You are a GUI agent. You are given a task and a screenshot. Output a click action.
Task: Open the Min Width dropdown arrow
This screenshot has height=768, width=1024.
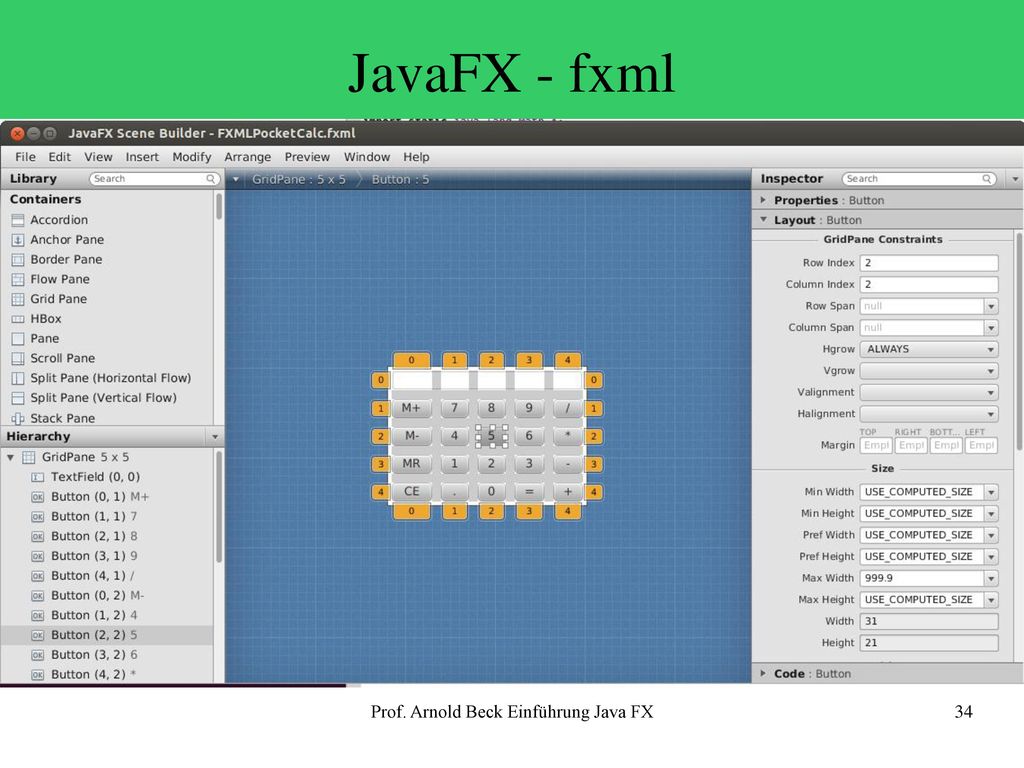click(991, 492)
